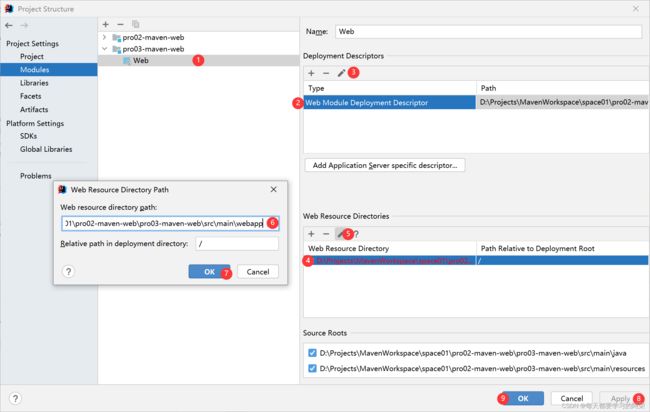Click the pro03-maven-web module folder icon
650x412 pixels.
tap(117, 49)
